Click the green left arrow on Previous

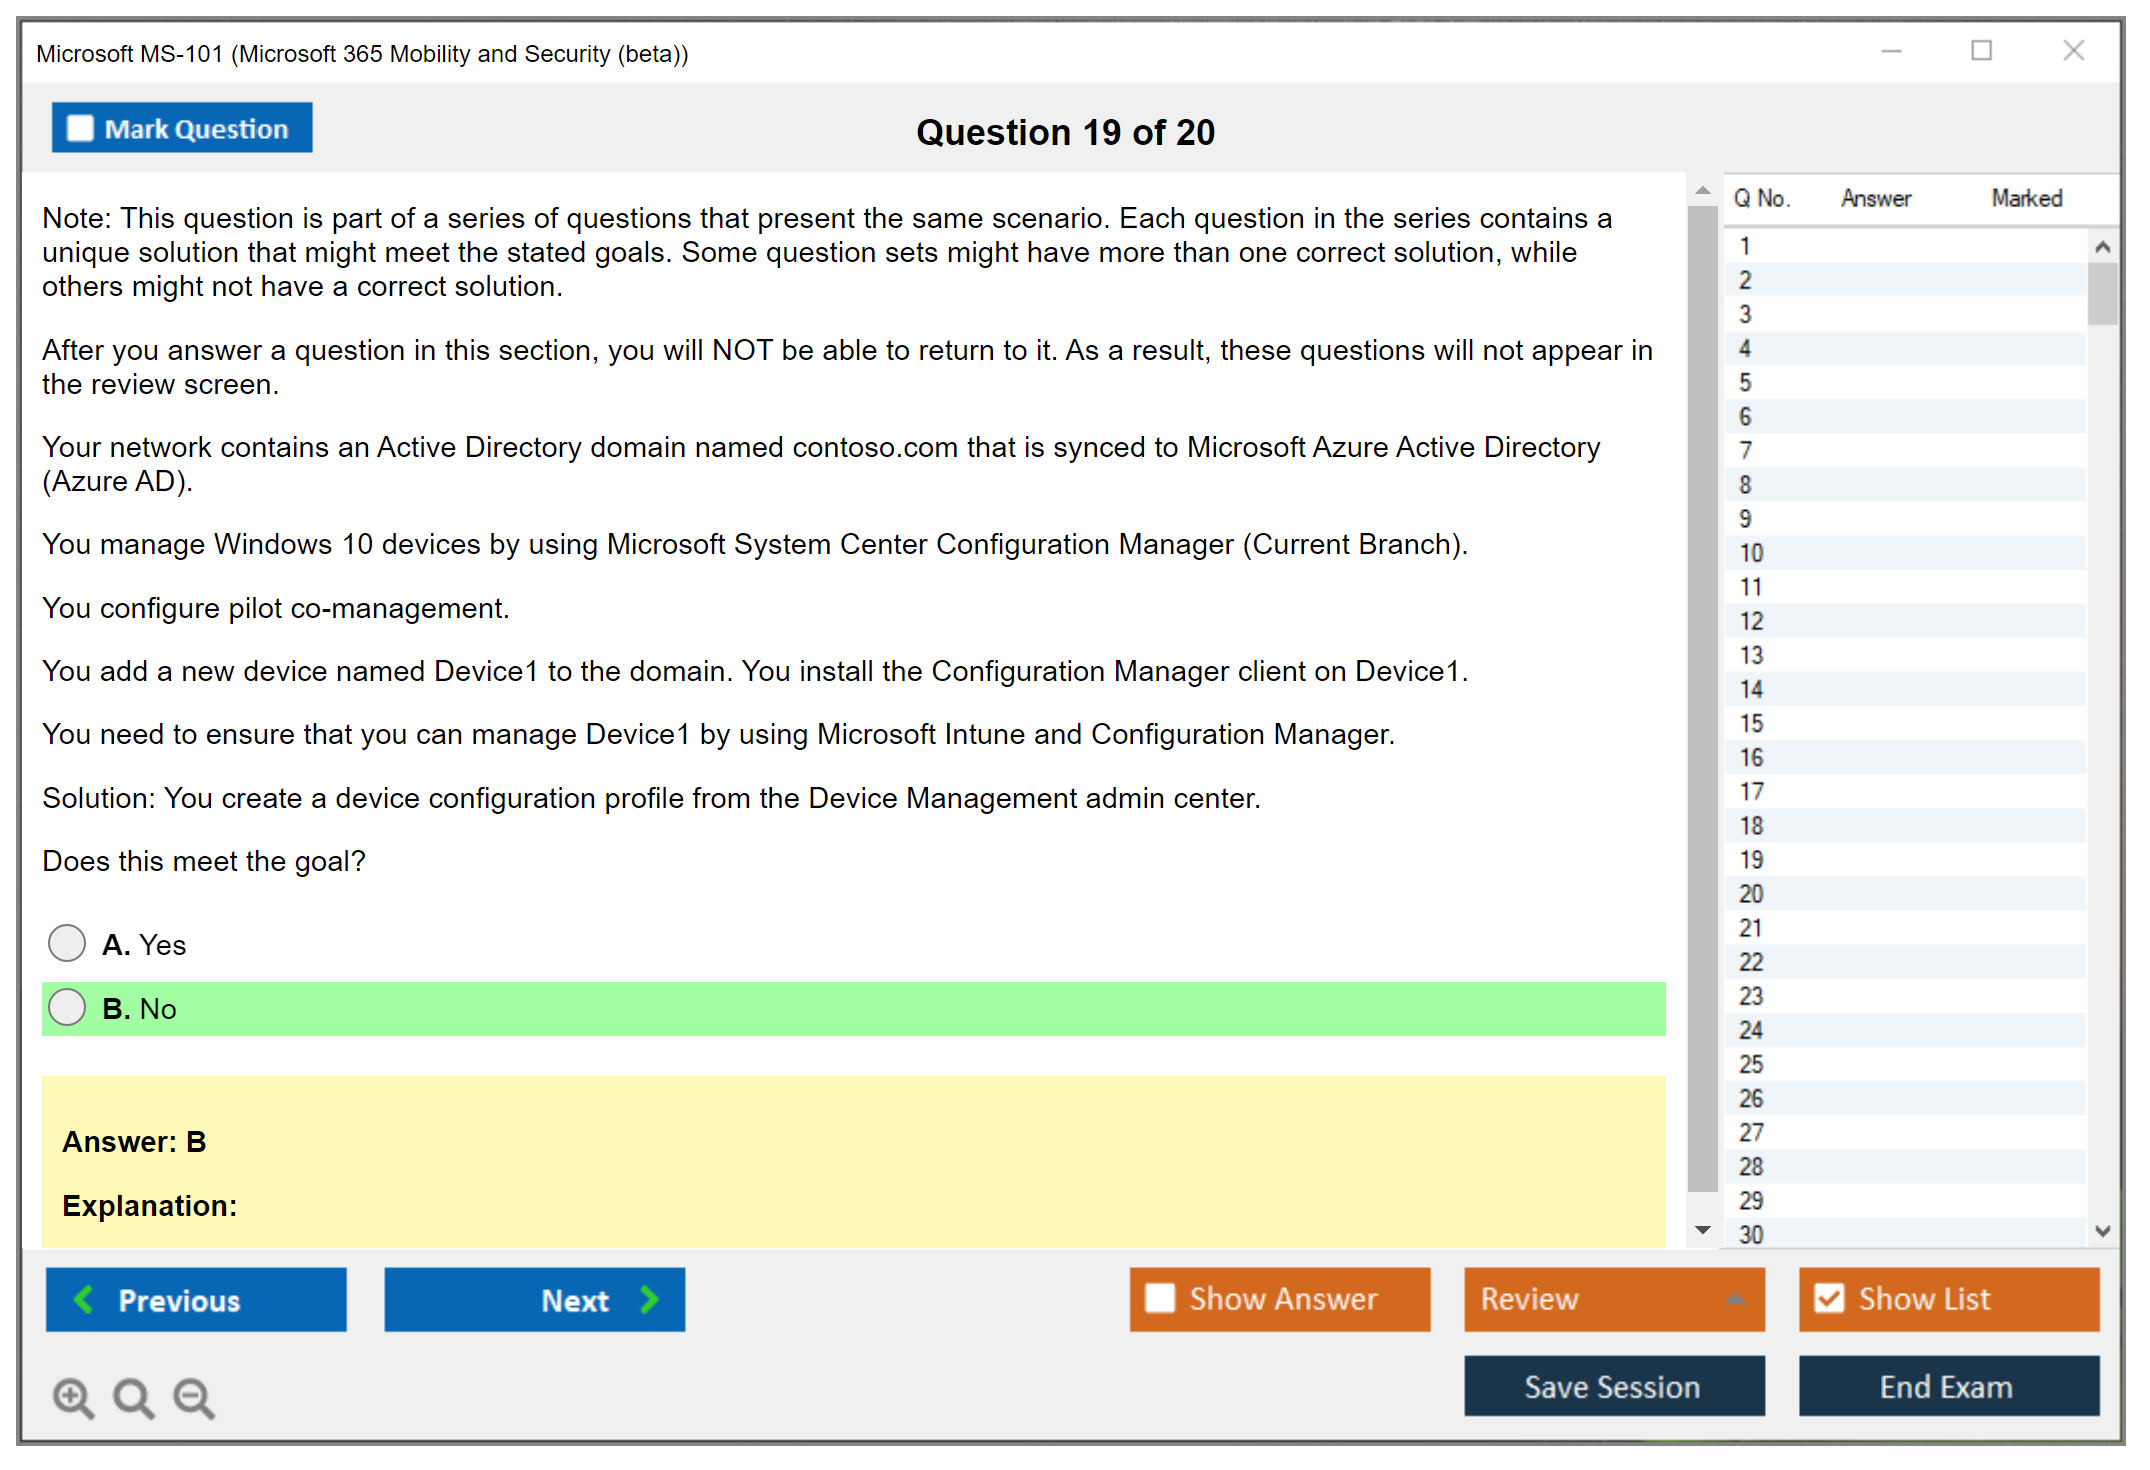[x=84, y=1299]
